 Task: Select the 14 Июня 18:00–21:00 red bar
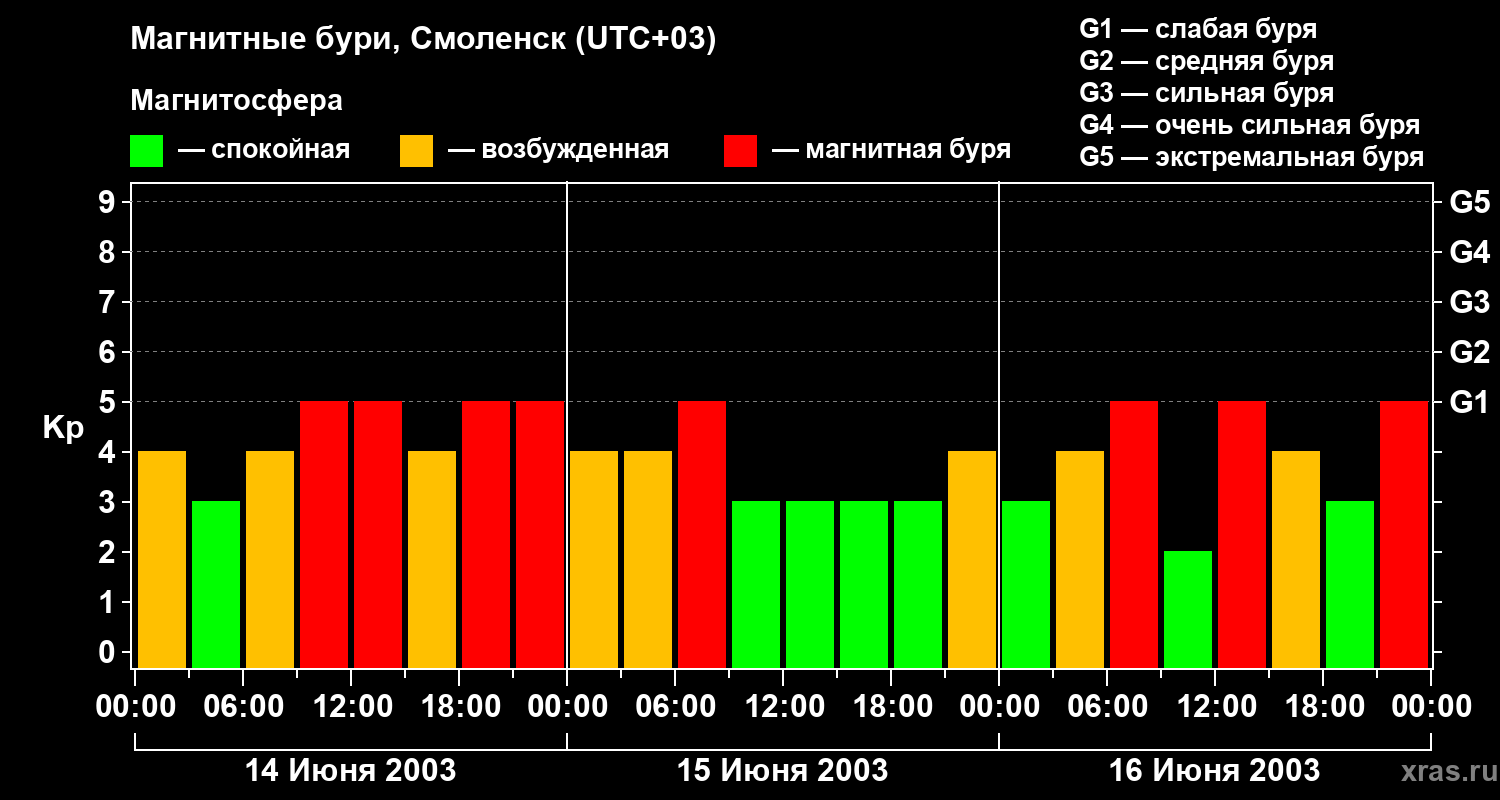[x=486, y=534]
